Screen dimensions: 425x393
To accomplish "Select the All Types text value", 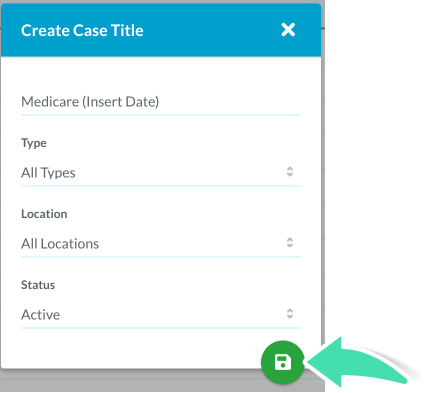I will pyautogui.click(x=48, y=173).
